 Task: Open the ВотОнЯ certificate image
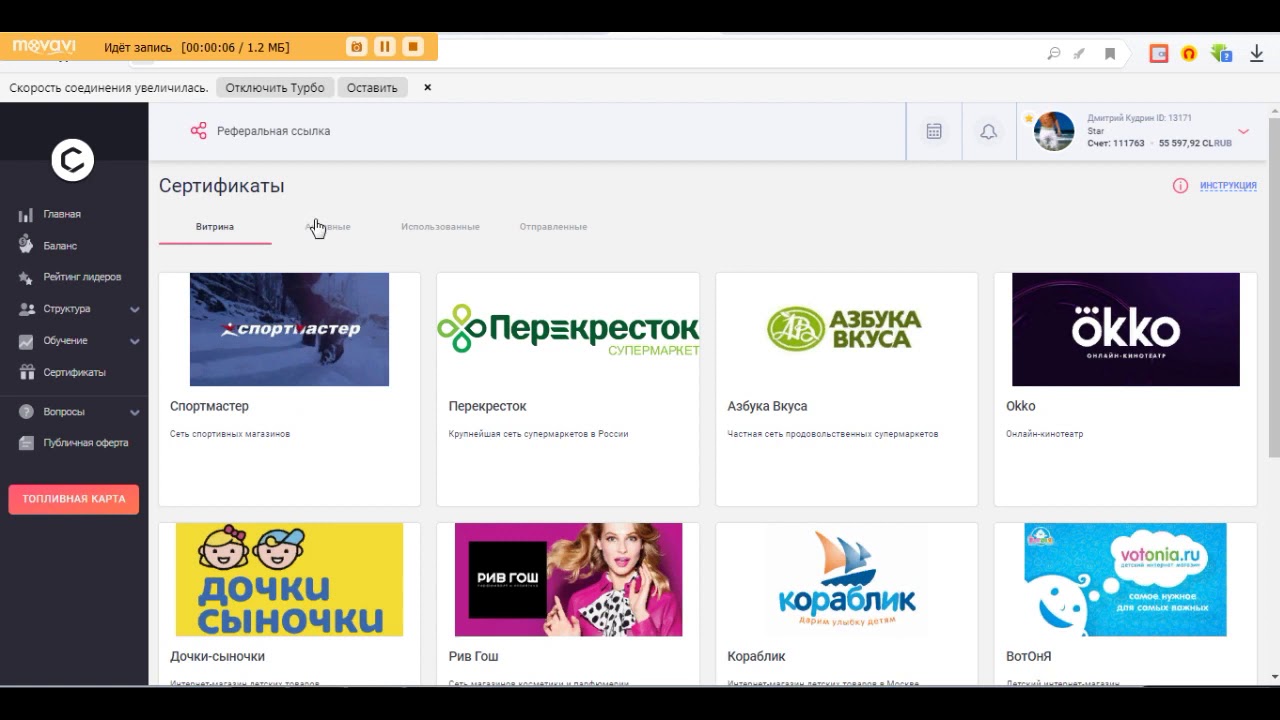coord(1126,579)
